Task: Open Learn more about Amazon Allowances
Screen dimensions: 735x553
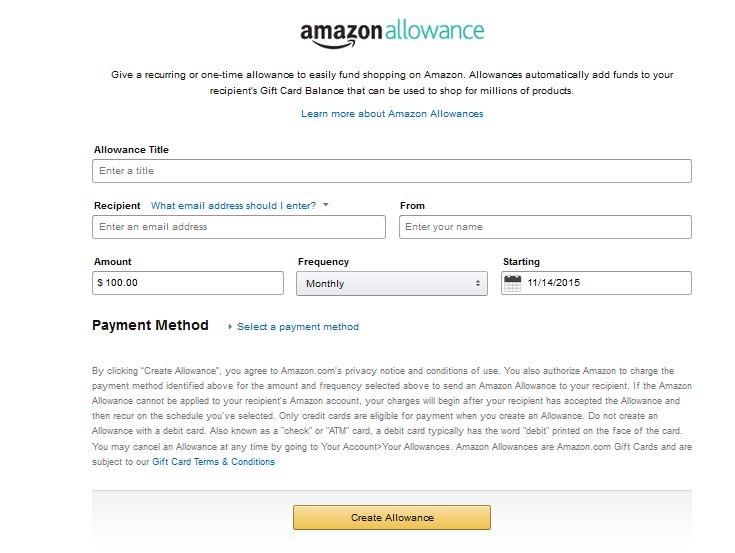Action: 392,114
